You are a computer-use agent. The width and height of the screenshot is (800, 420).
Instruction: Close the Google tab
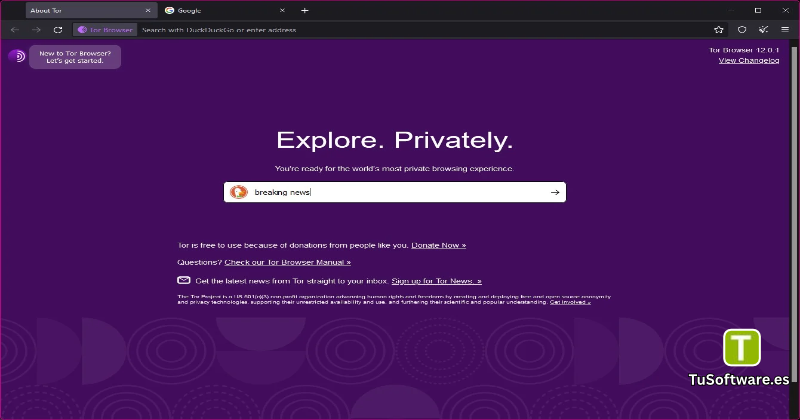tap(282, 10)
